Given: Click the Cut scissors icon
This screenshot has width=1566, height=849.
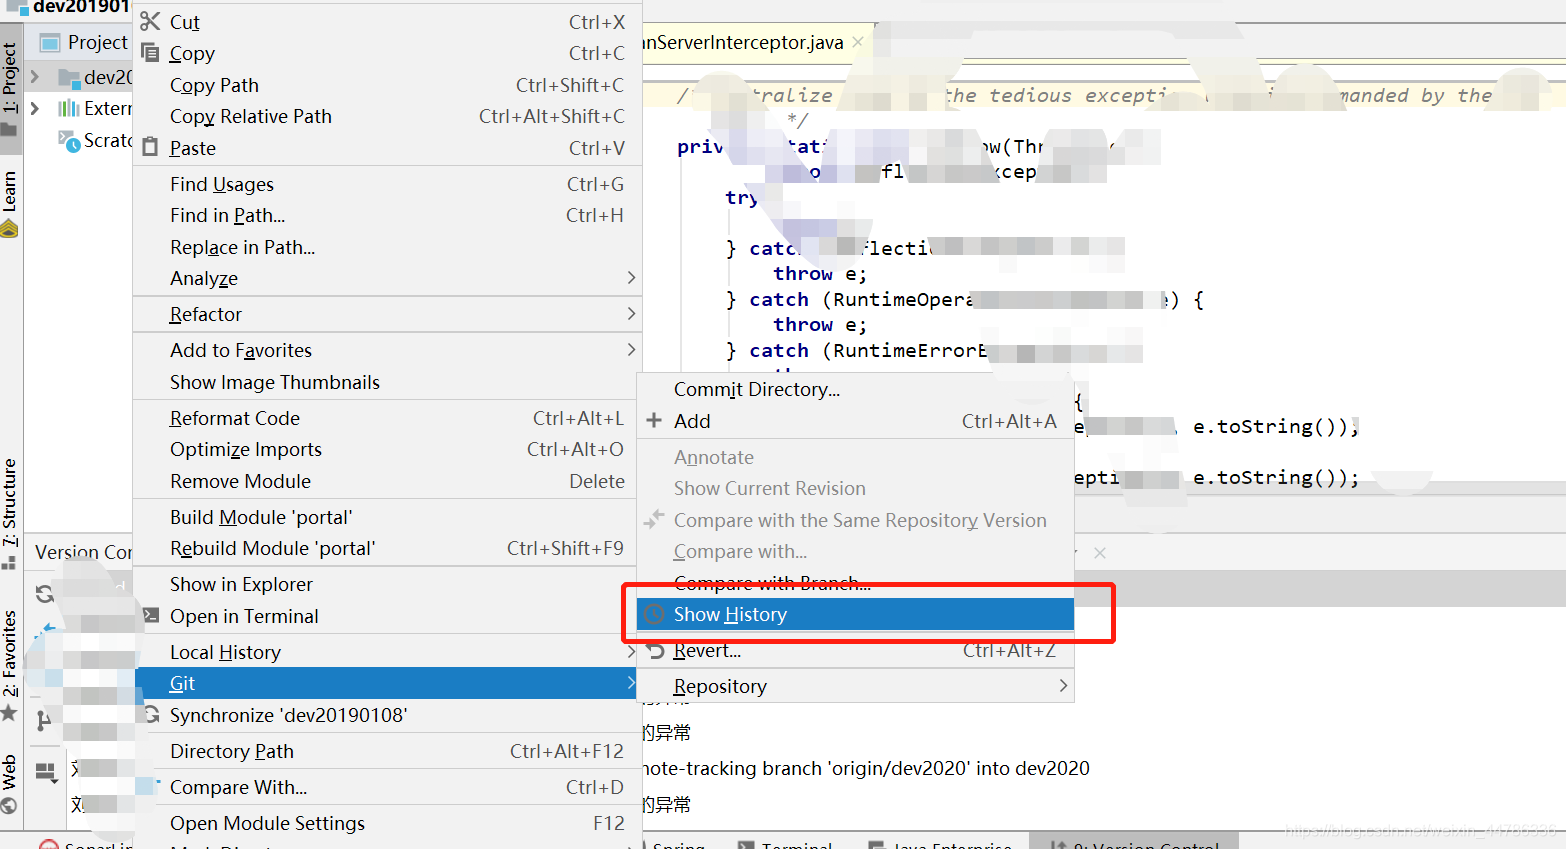Looking at the screenshot, I should [x=150, y=21].
